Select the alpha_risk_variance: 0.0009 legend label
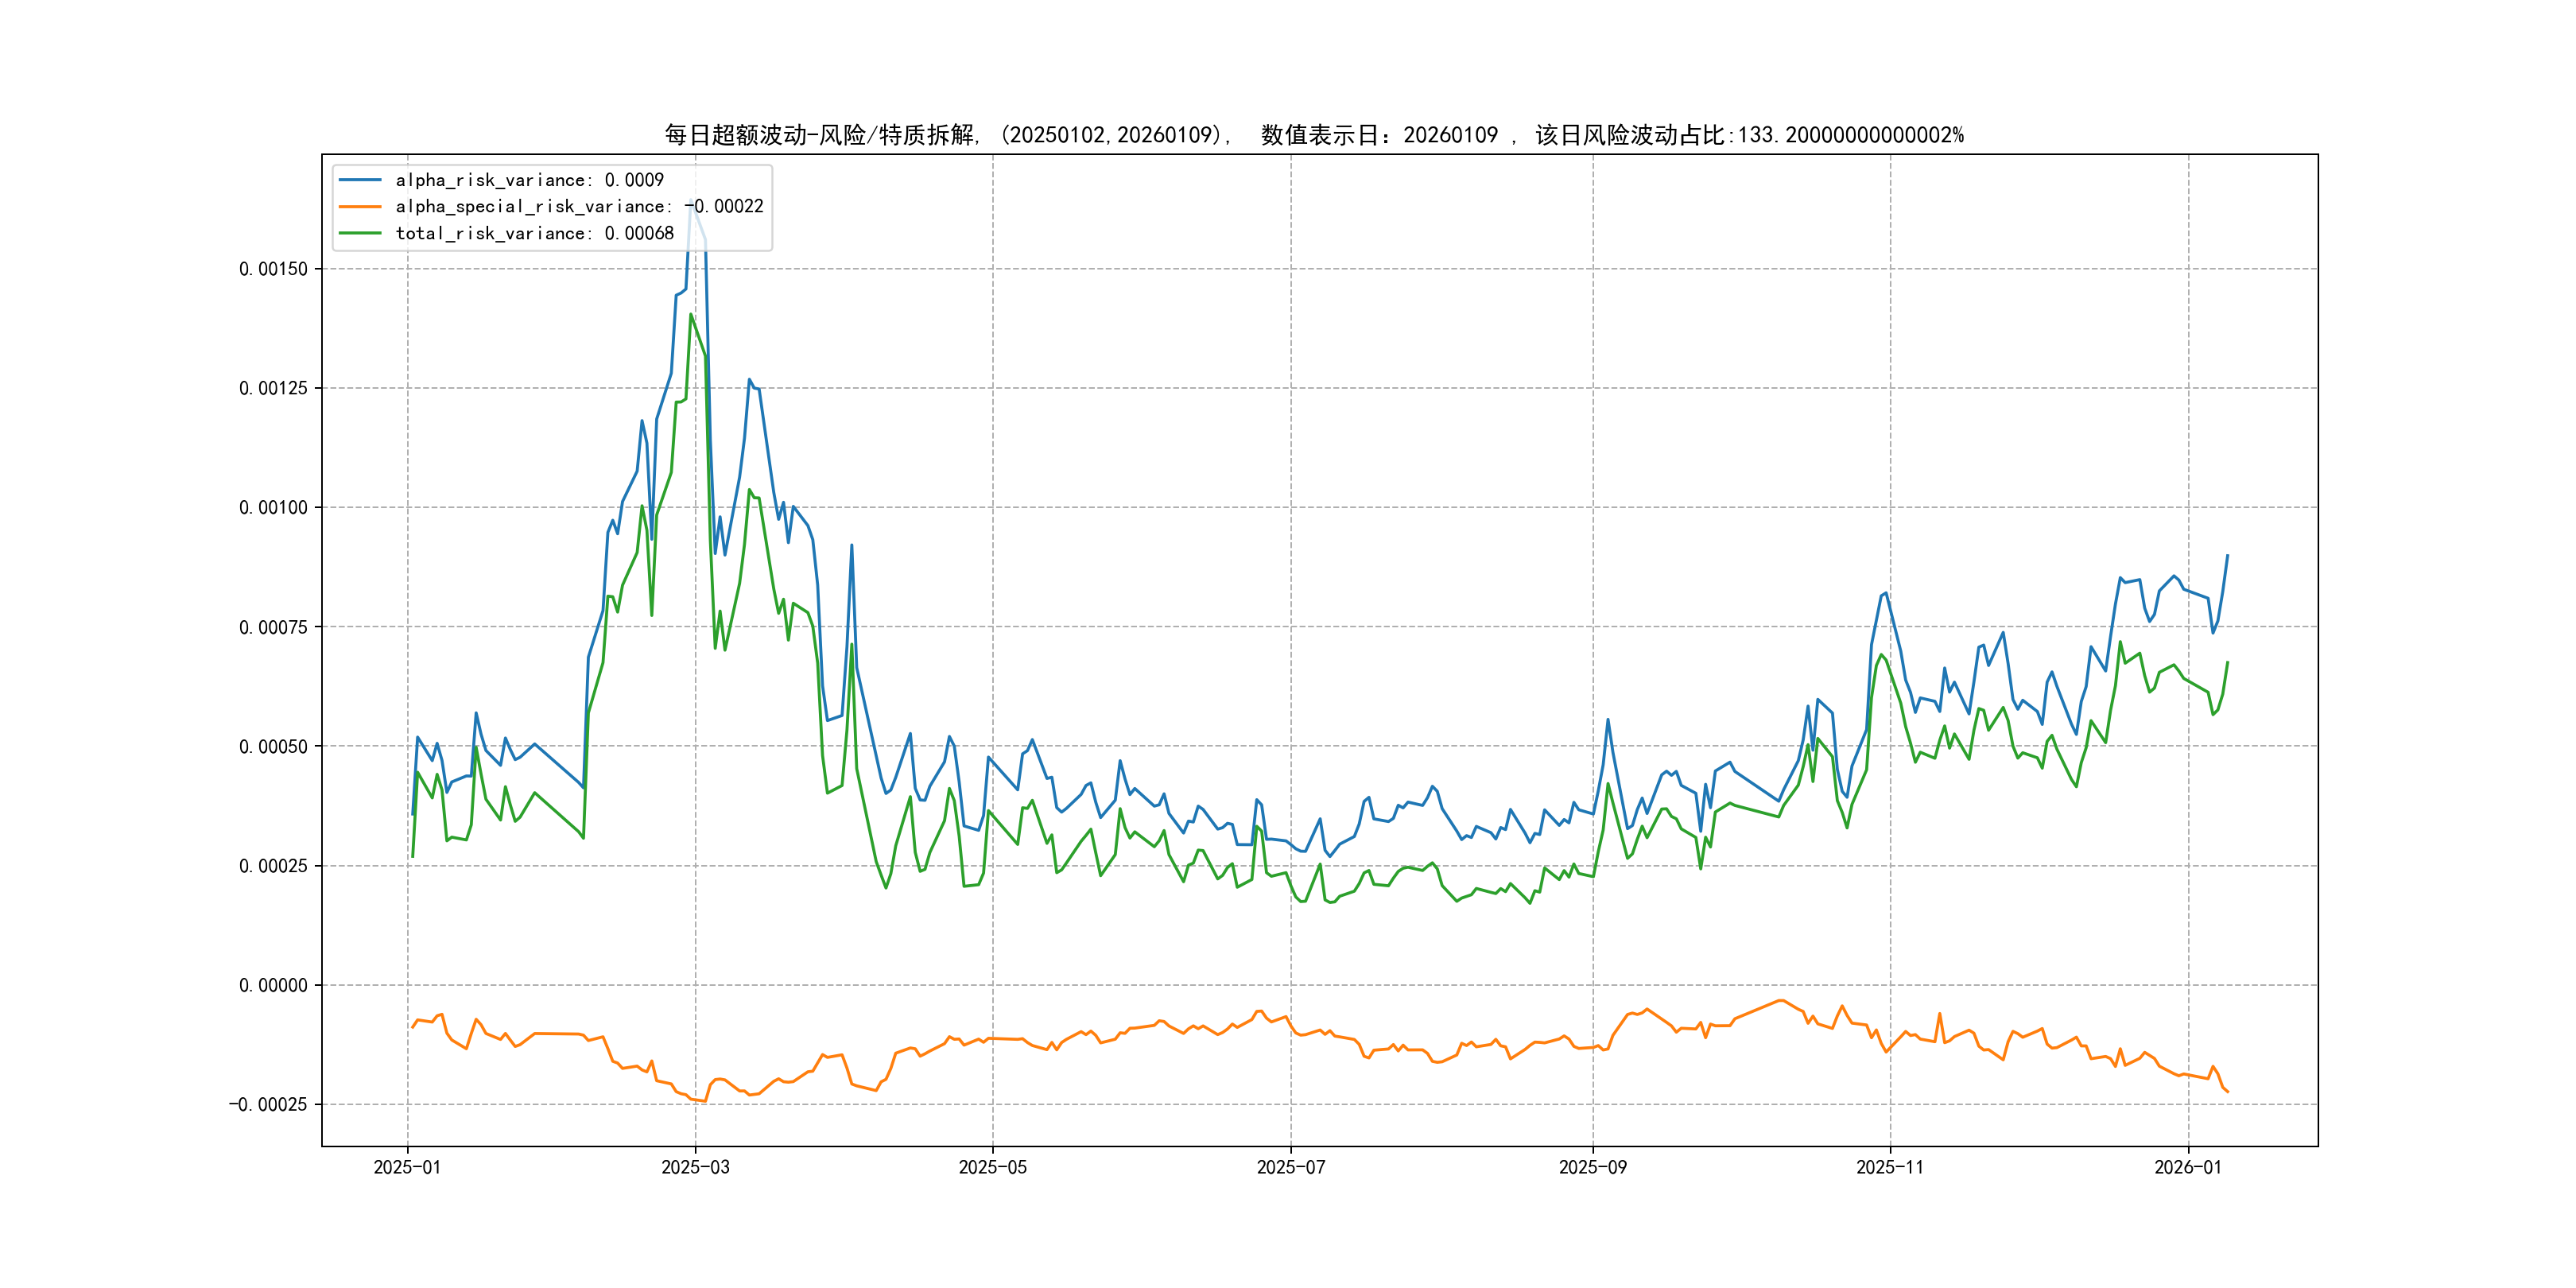This screenshot has height=1288, width=2576. point(529,180)
